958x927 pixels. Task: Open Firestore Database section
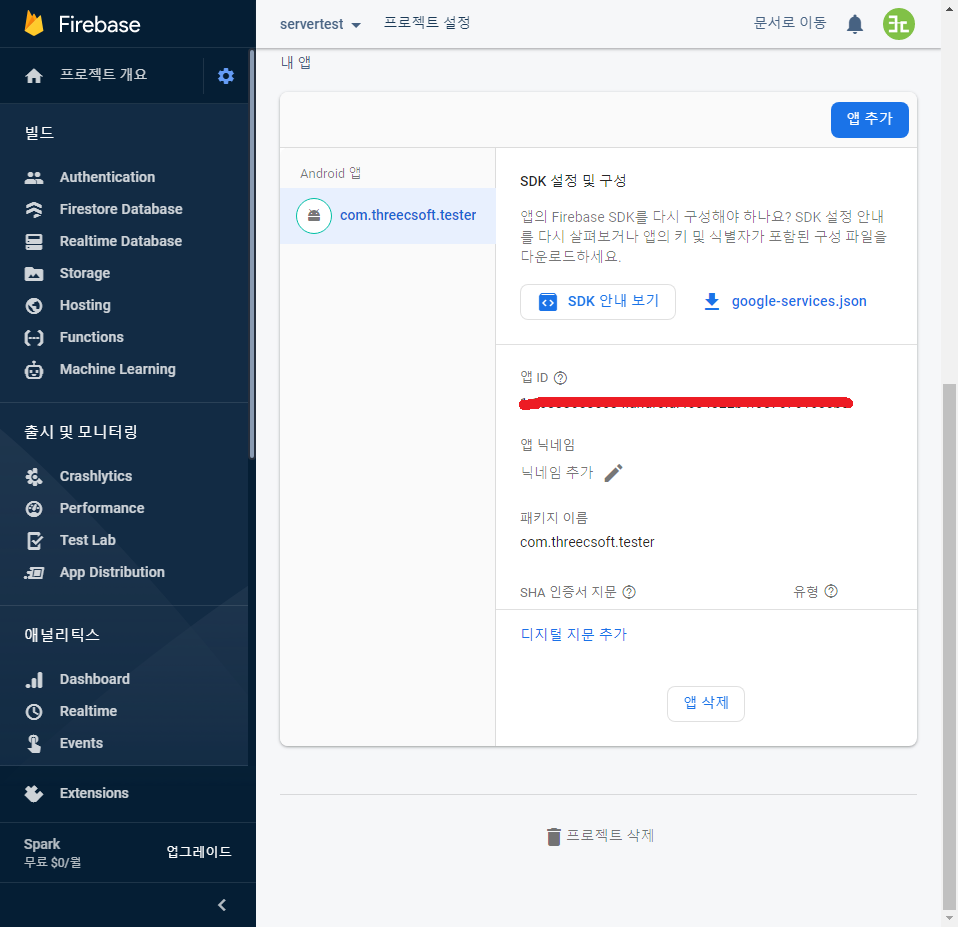point(121,209)
